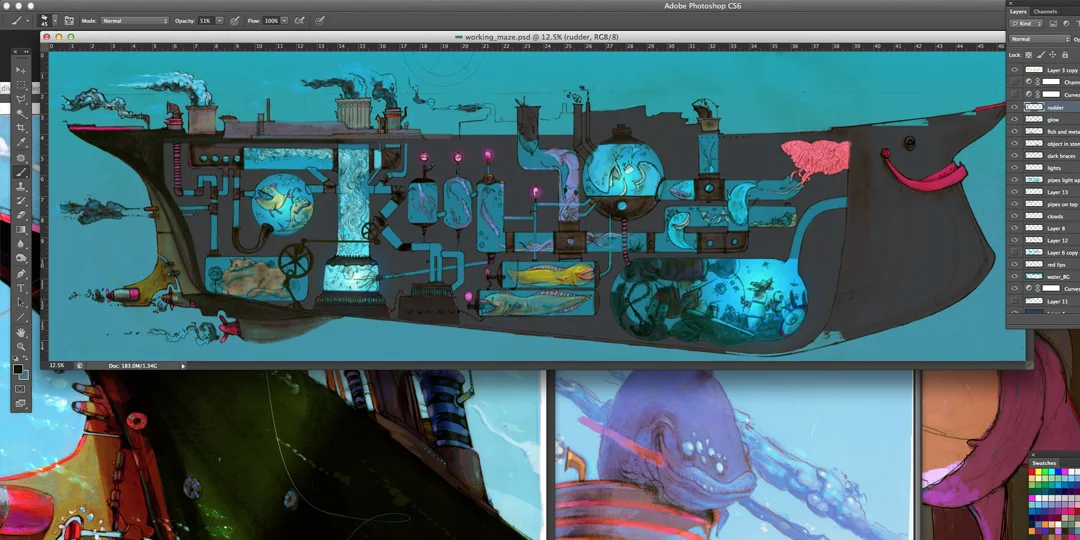Select the Hand tool

[21, 332]
